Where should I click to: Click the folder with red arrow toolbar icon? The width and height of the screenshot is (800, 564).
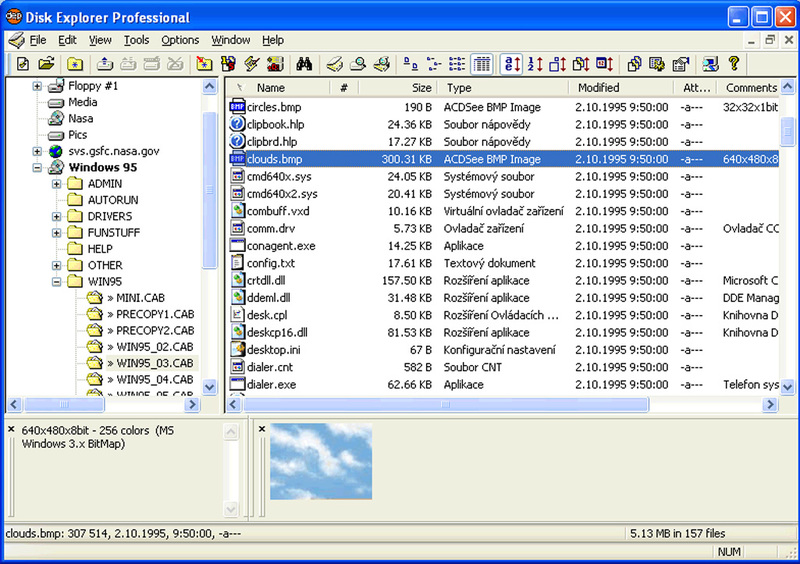pos(205,64)
